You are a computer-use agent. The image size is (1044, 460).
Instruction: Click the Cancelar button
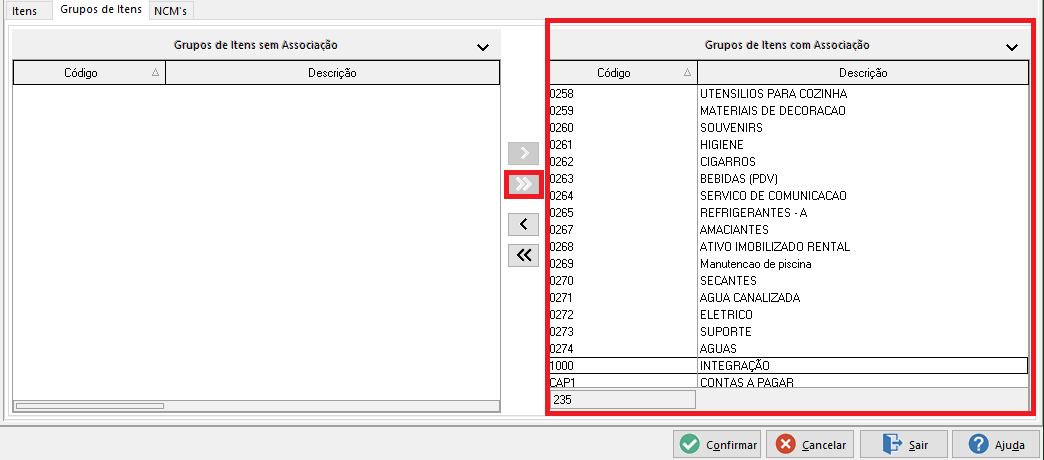point(810,444)
